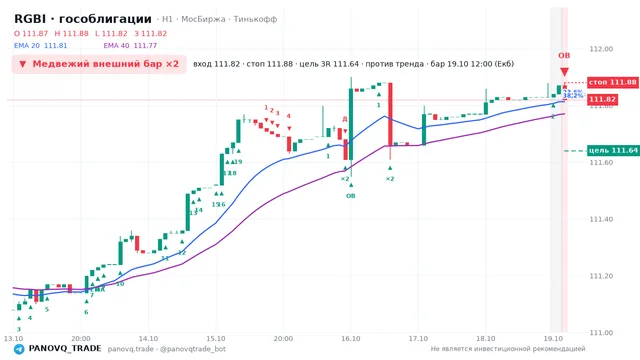This screenshot has width=640, height=360.
Task: Click the 17.10 date axis label
Action: 418,339
